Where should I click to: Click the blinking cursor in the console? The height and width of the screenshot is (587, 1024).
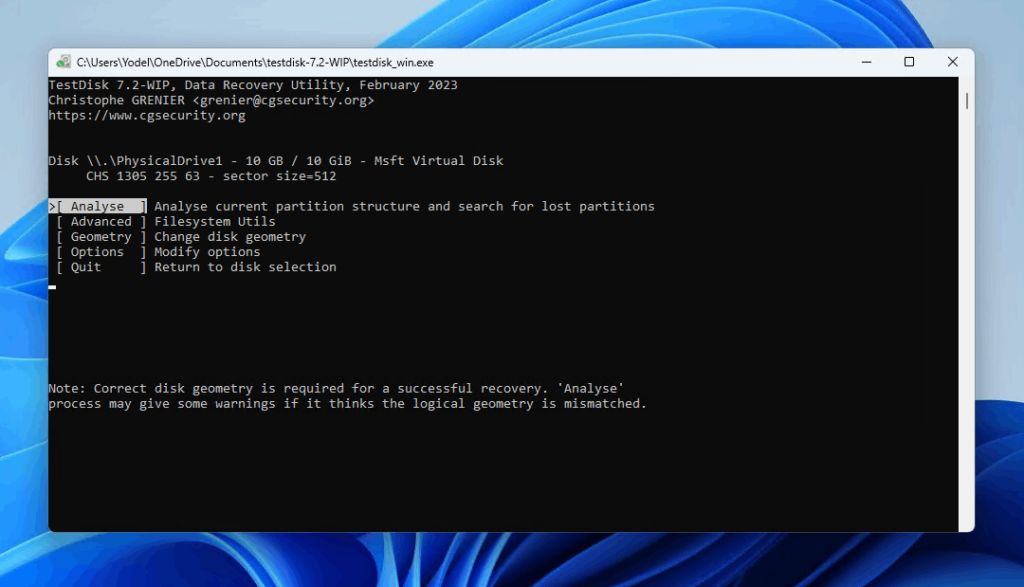[52, 288]
